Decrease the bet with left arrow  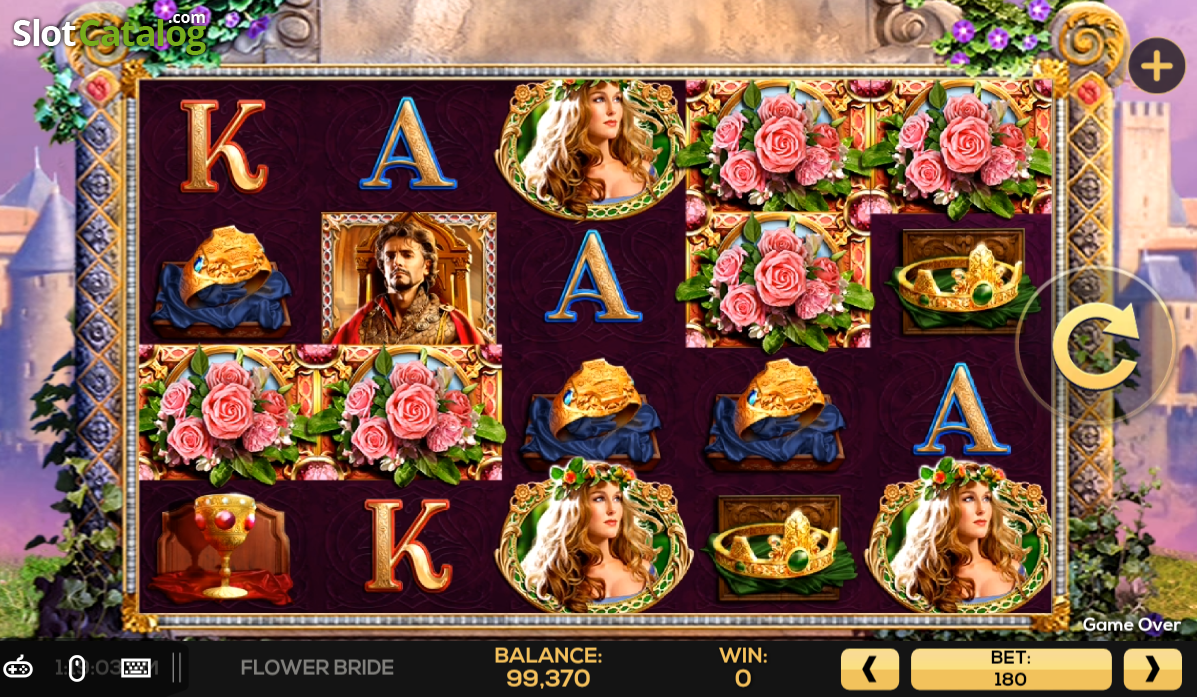[870, 670]
